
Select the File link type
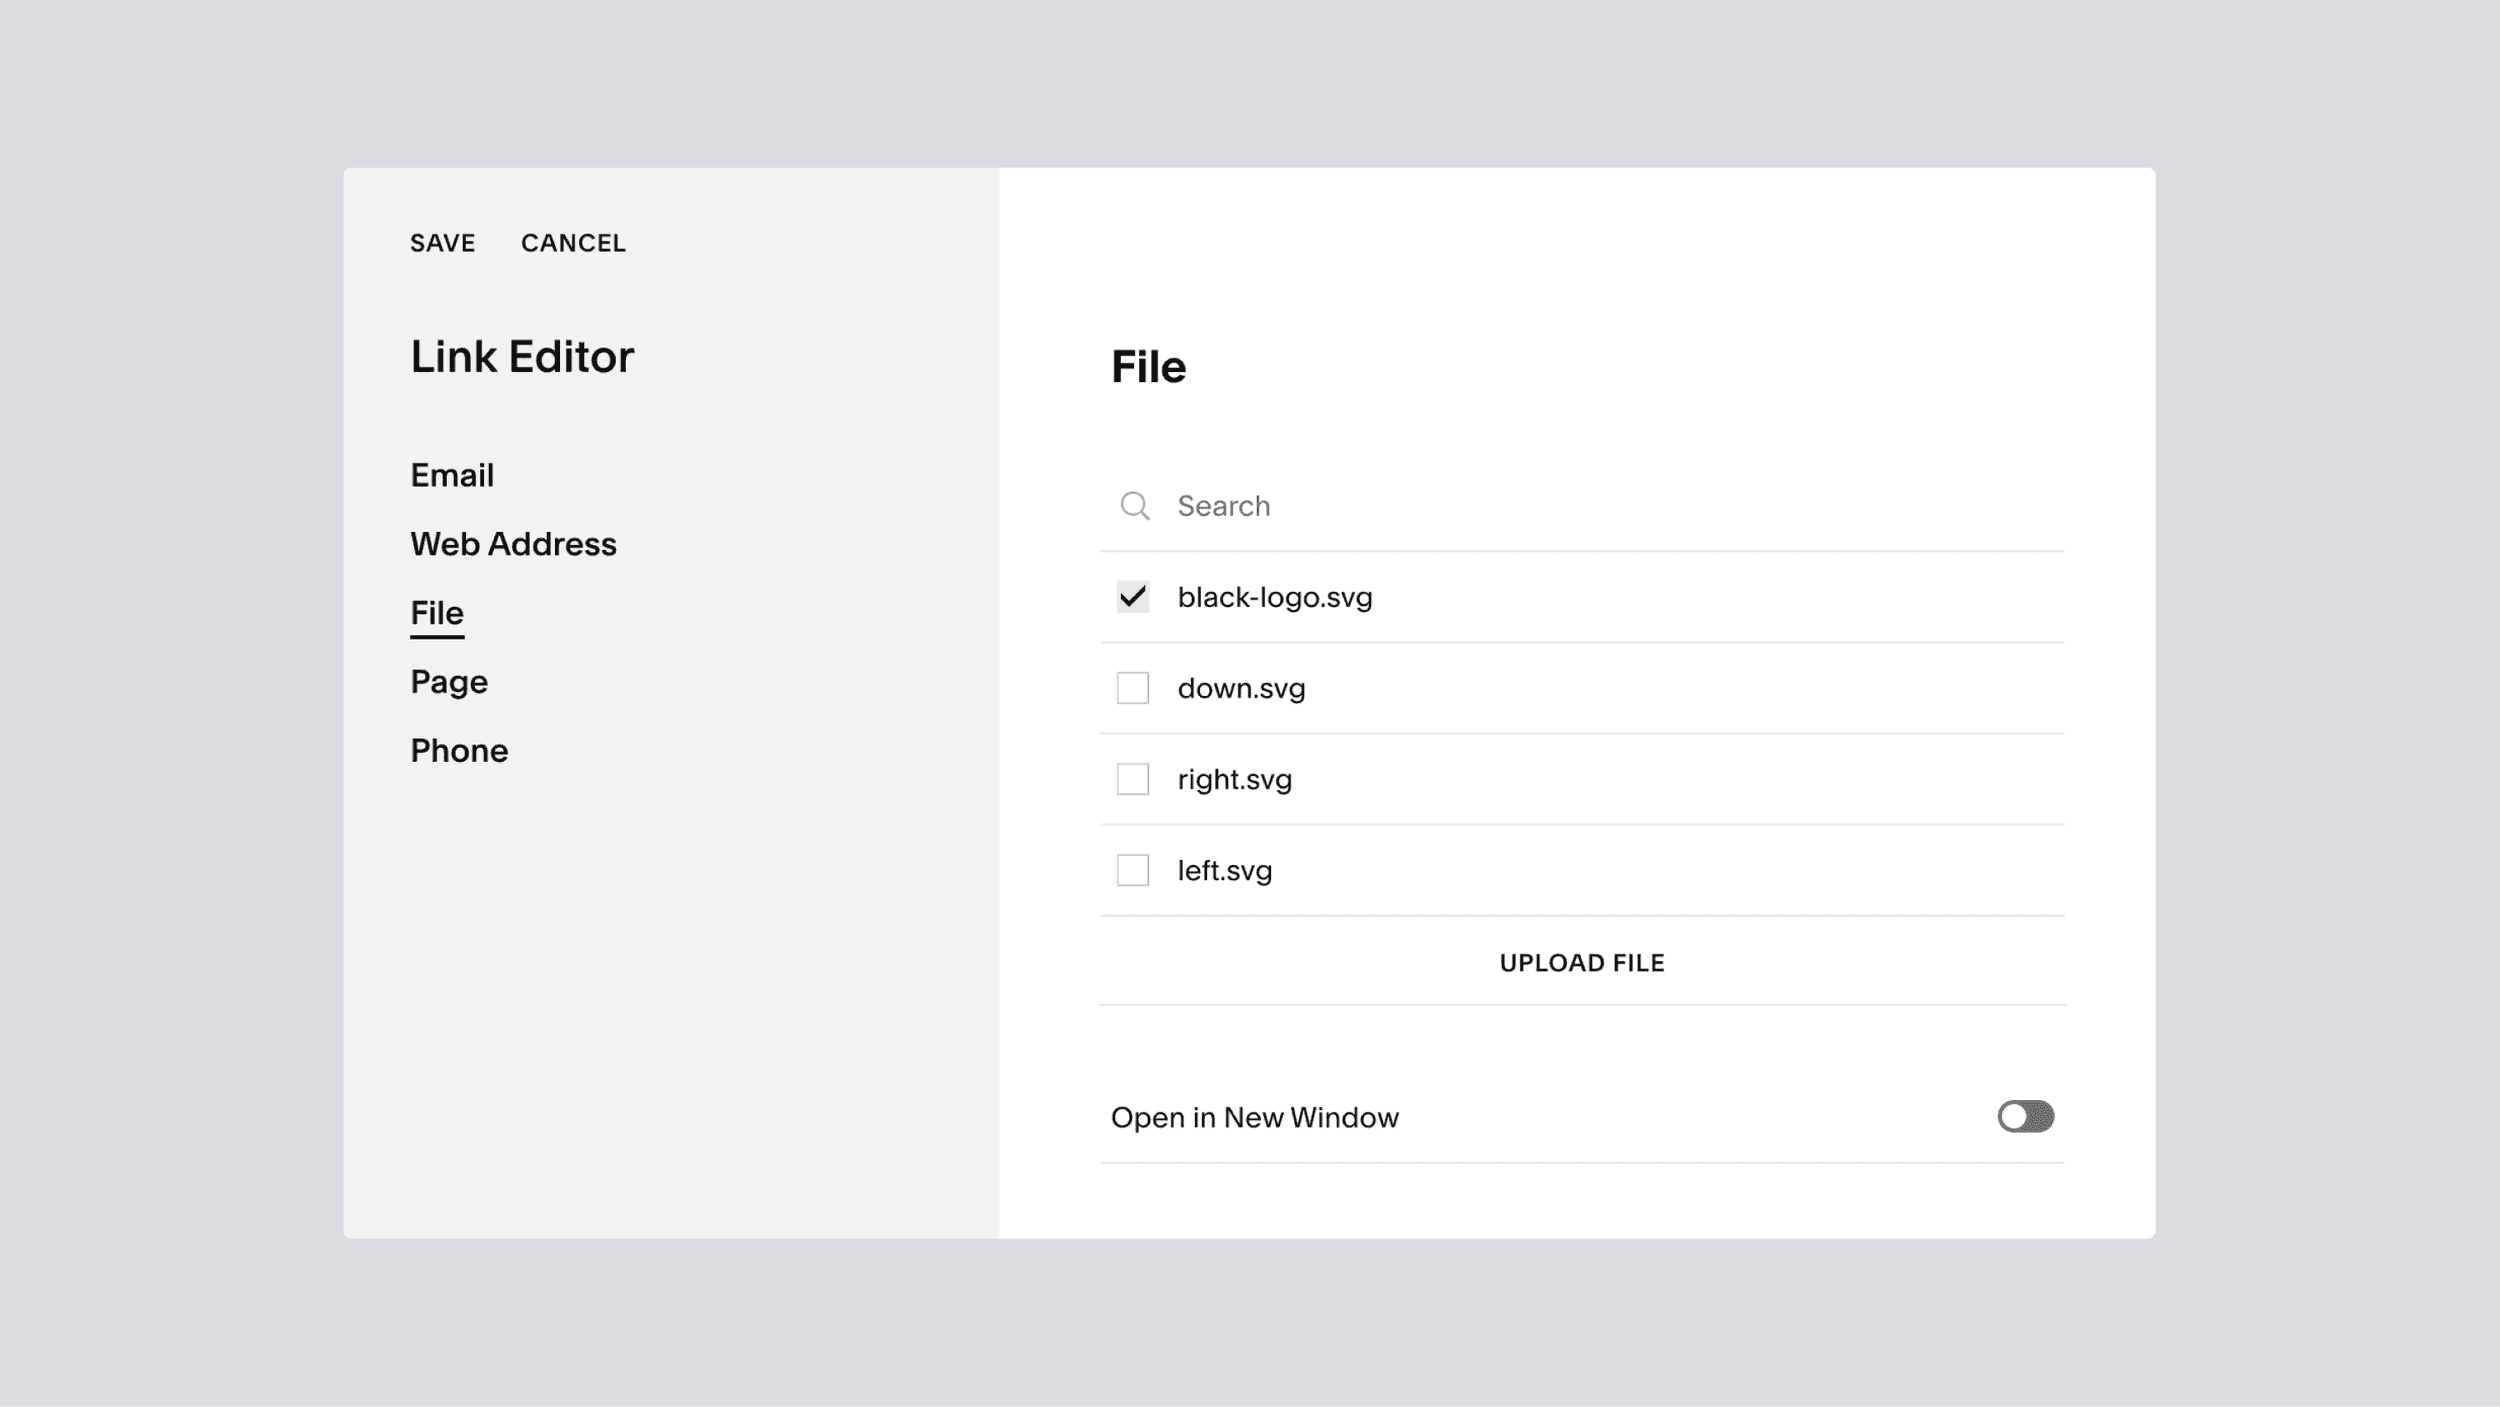point(437,613)
